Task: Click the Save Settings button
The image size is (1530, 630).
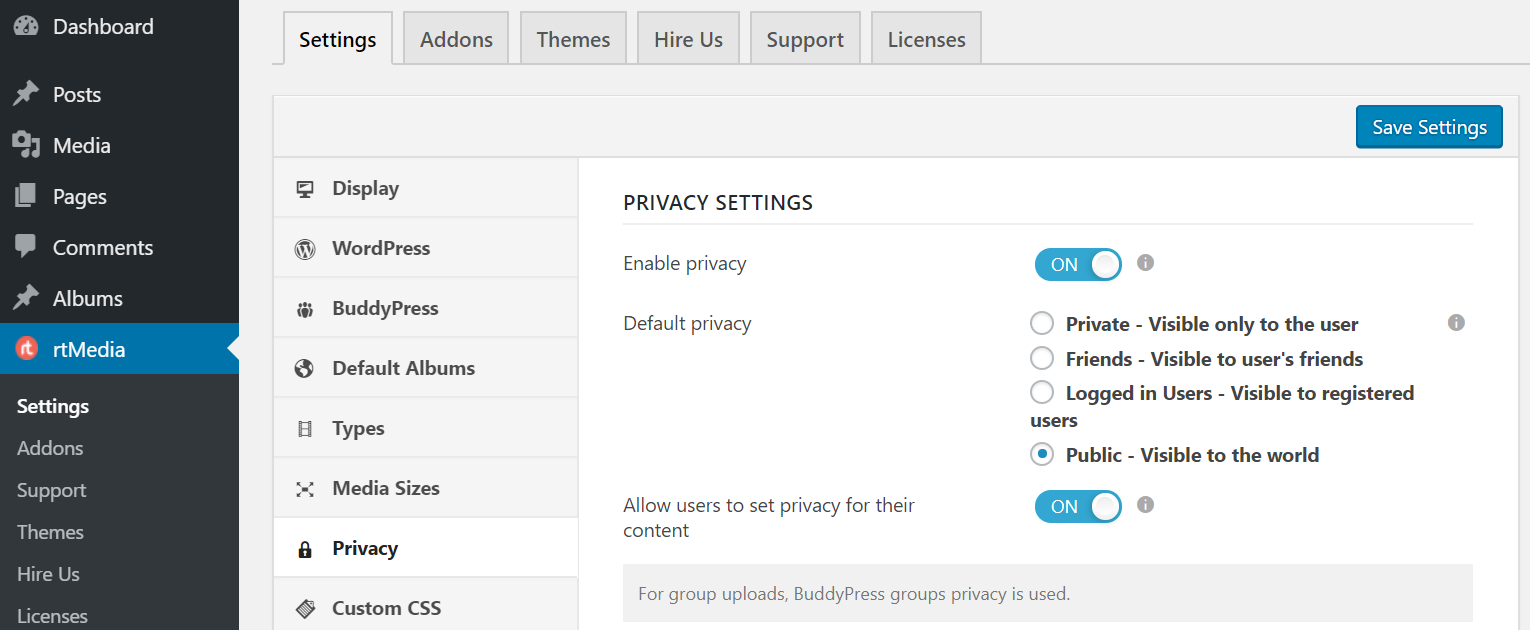Action: pyautogui.click(x=1429, y=127)
